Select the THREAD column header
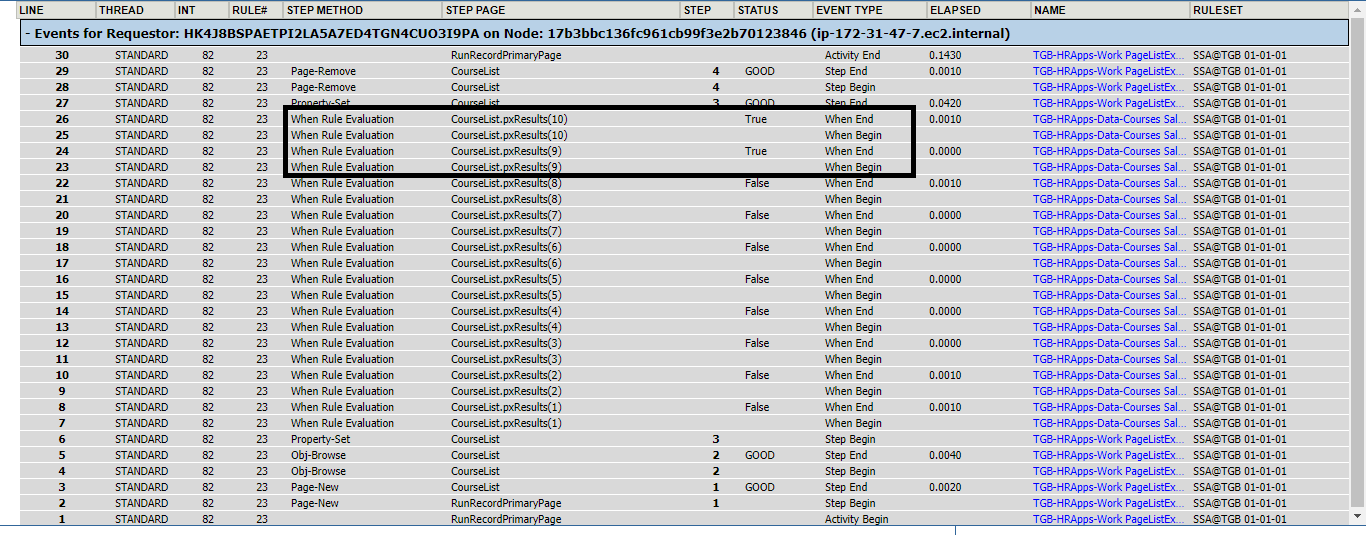The image size is (1366, 558). [121, 10]
